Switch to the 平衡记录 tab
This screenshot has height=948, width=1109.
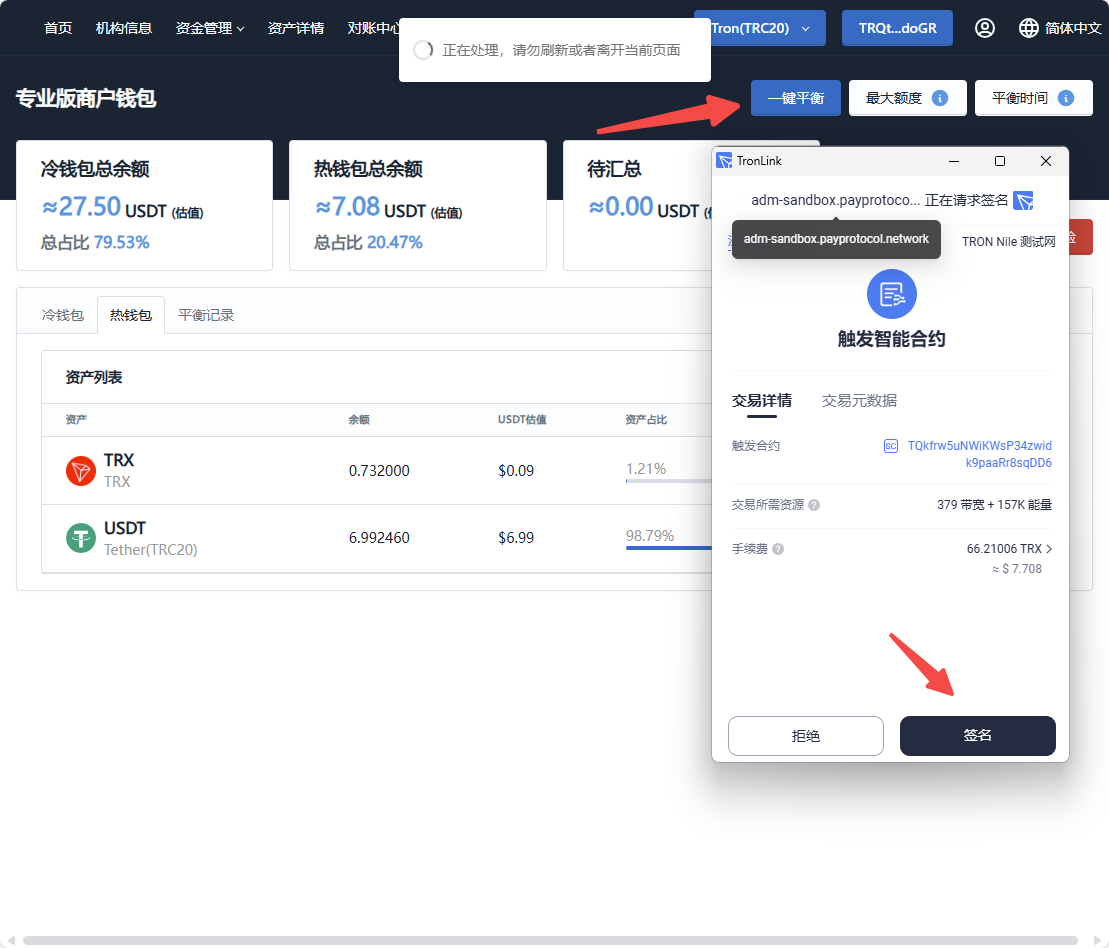pos(206,315)
